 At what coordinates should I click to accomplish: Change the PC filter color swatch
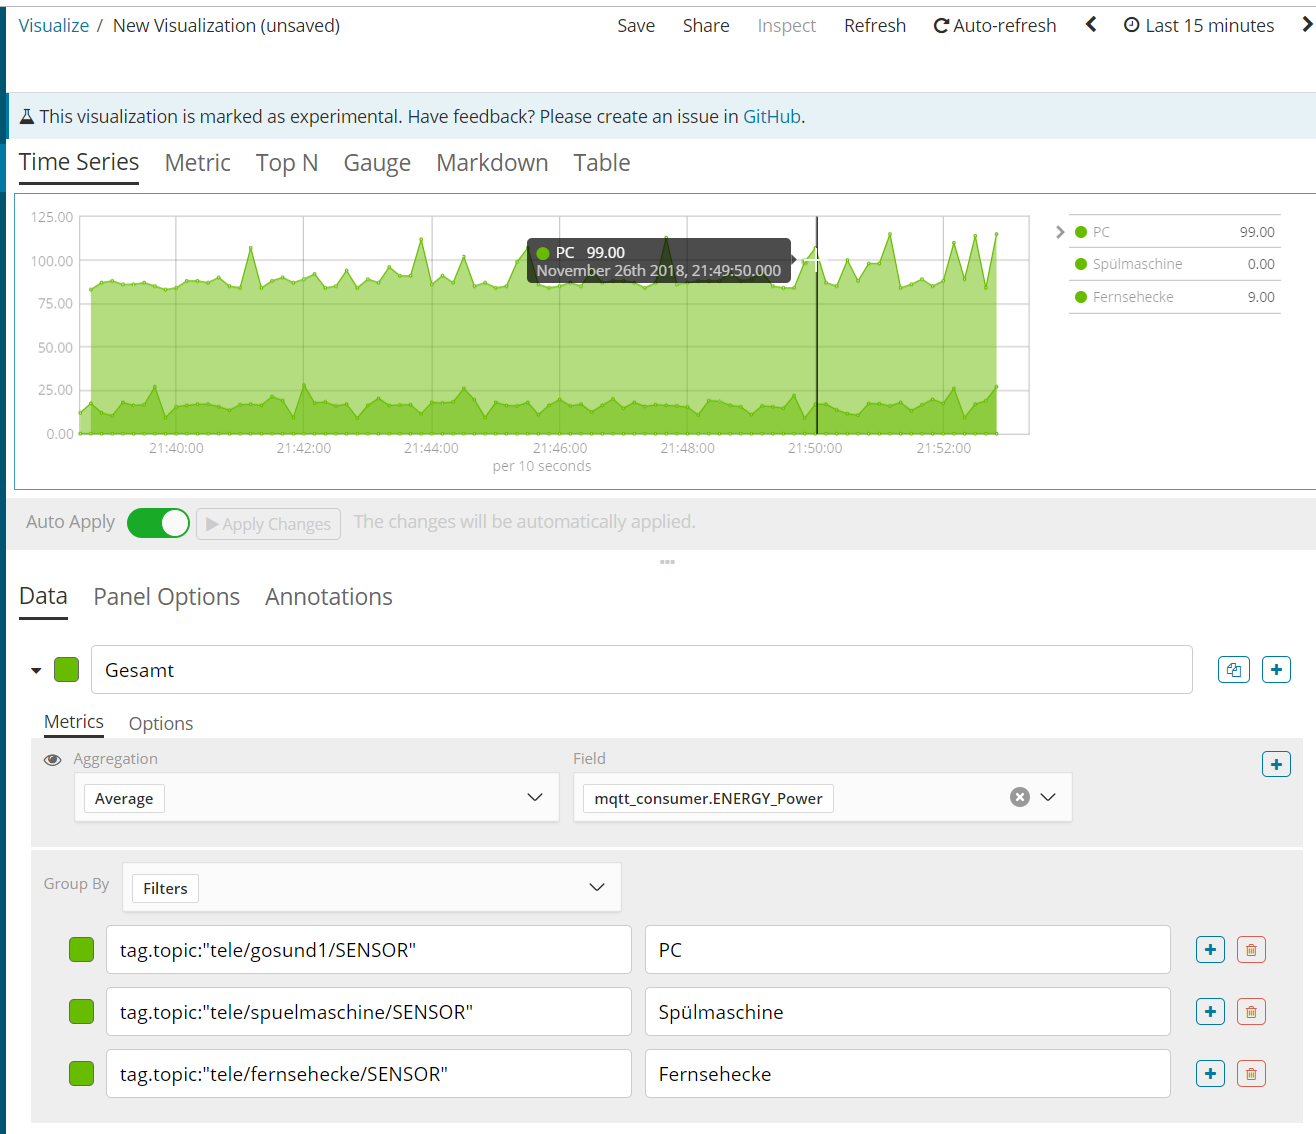81,950
